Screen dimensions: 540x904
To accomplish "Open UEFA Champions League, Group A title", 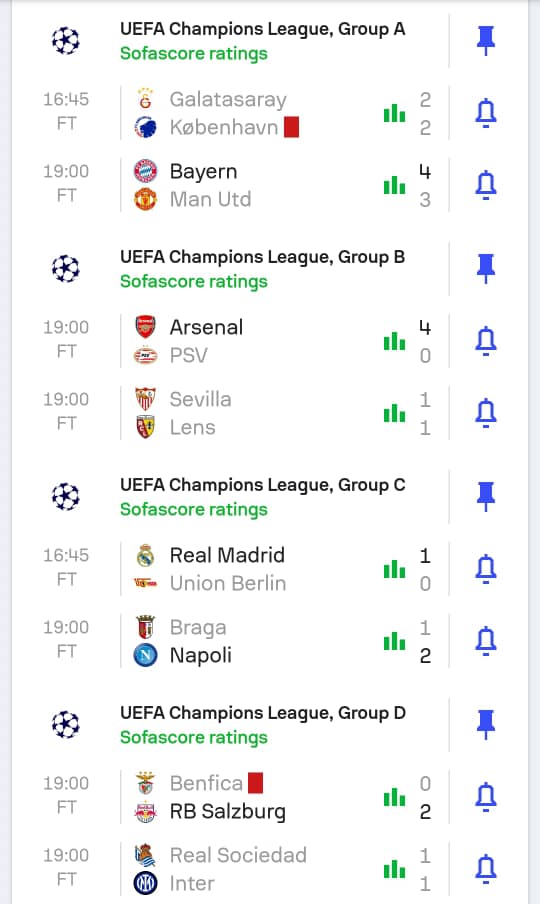I will tap(262, 29).
